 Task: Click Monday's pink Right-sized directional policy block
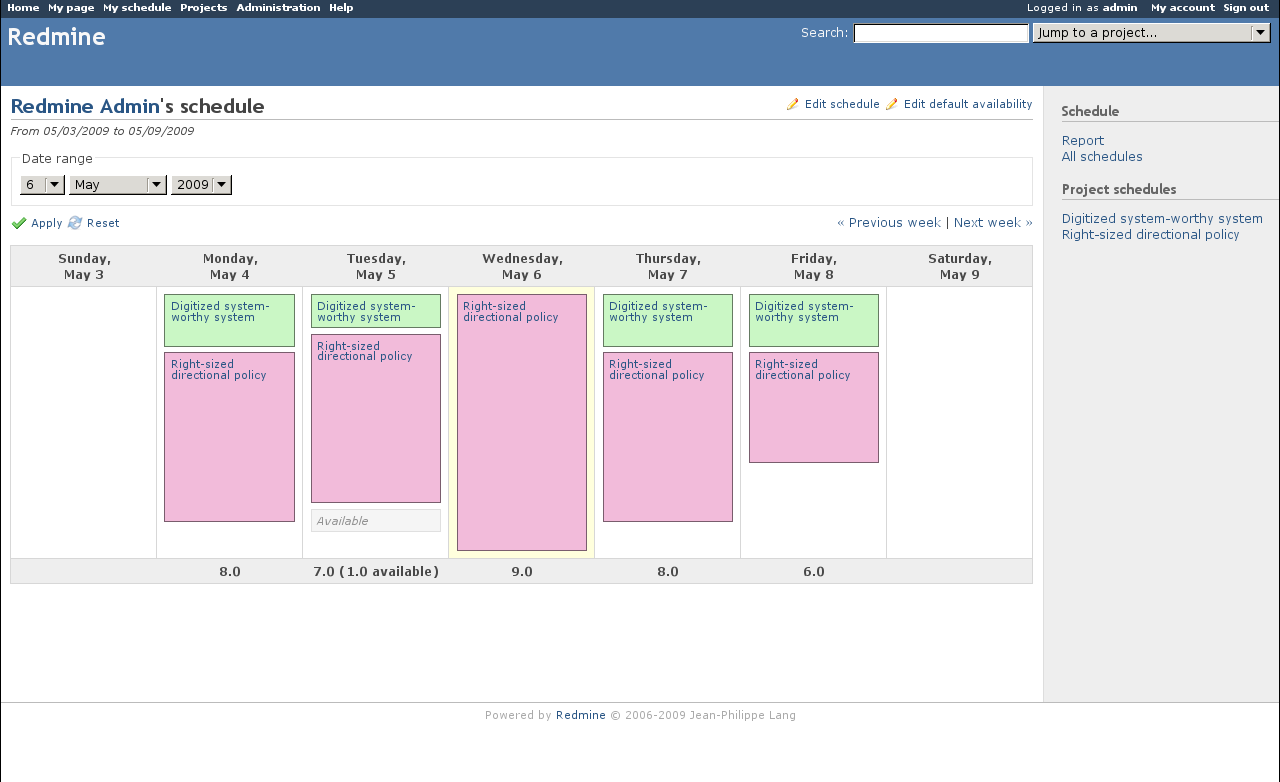[229, 437]
